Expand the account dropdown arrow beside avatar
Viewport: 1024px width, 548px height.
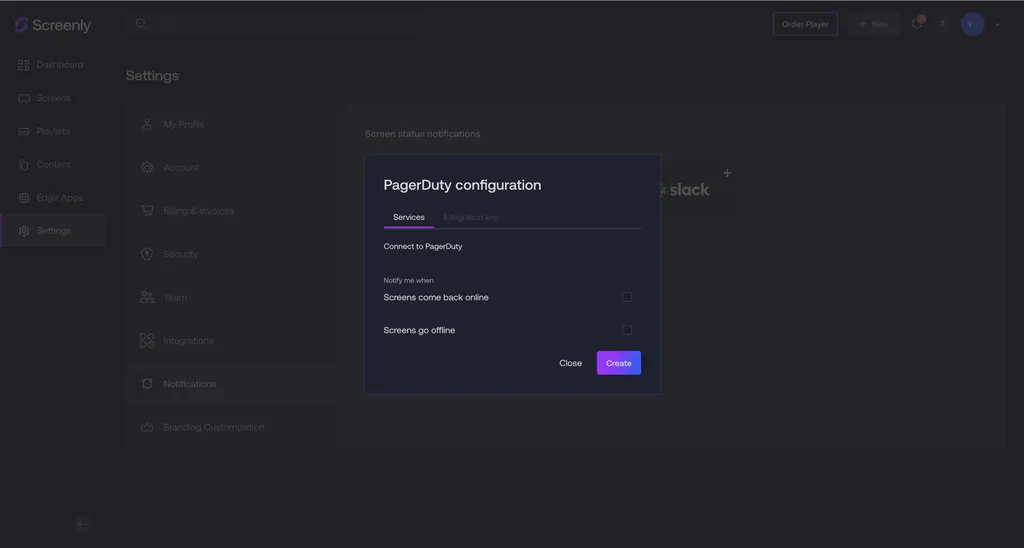coord(997,25)
